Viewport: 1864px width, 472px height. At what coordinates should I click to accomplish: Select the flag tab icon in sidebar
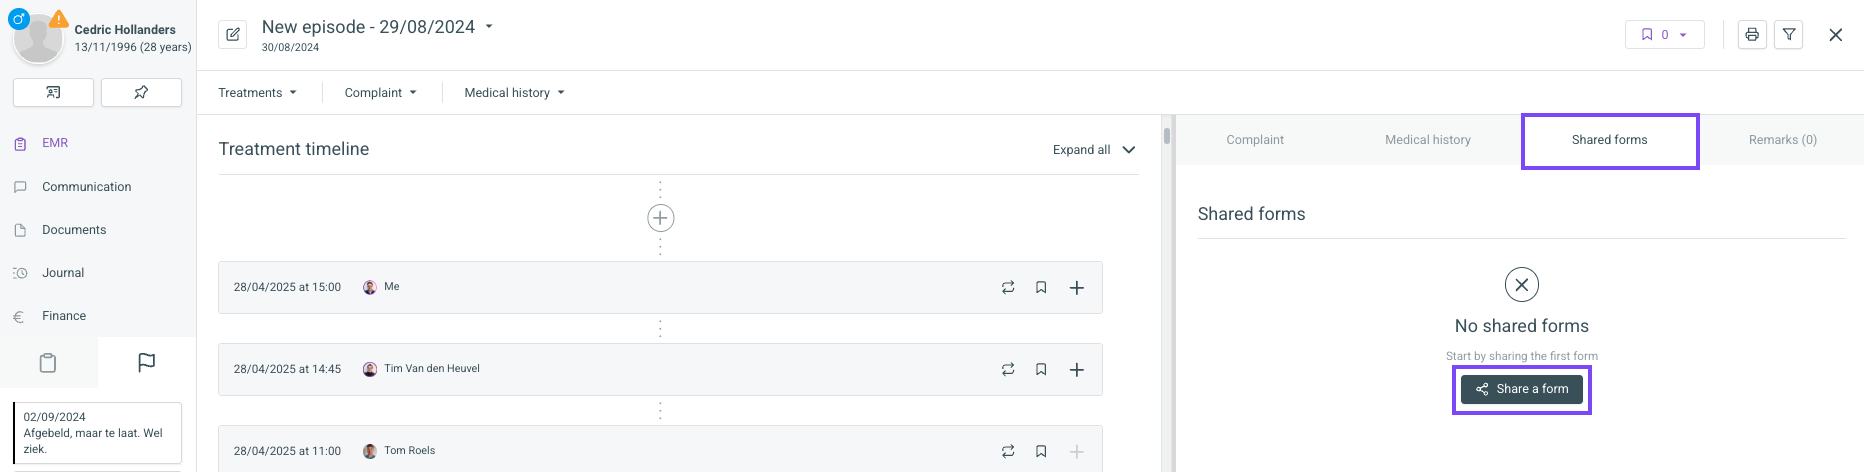coord(147,362)
